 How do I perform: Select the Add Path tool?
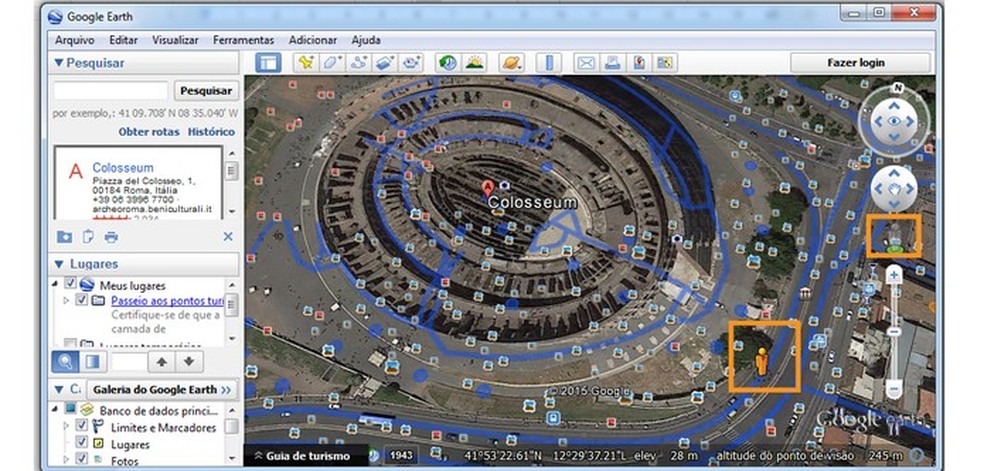pyautogui.click(x=358, y=63)
